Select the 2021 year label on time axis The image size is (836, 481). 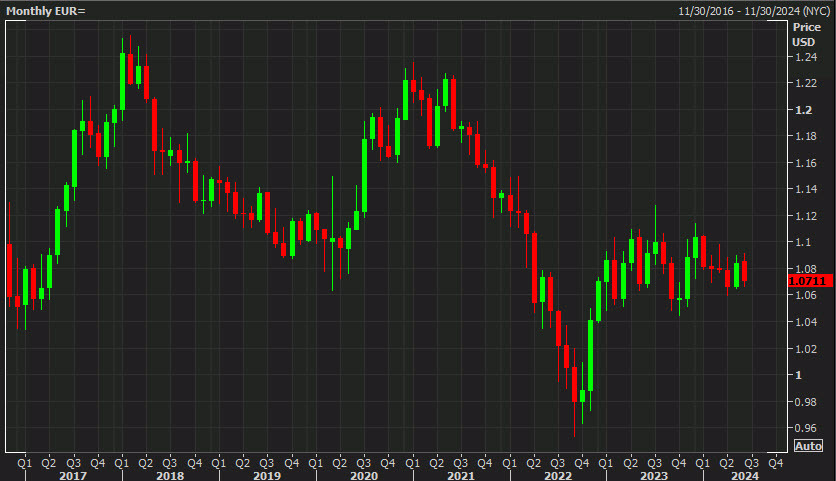461,476
